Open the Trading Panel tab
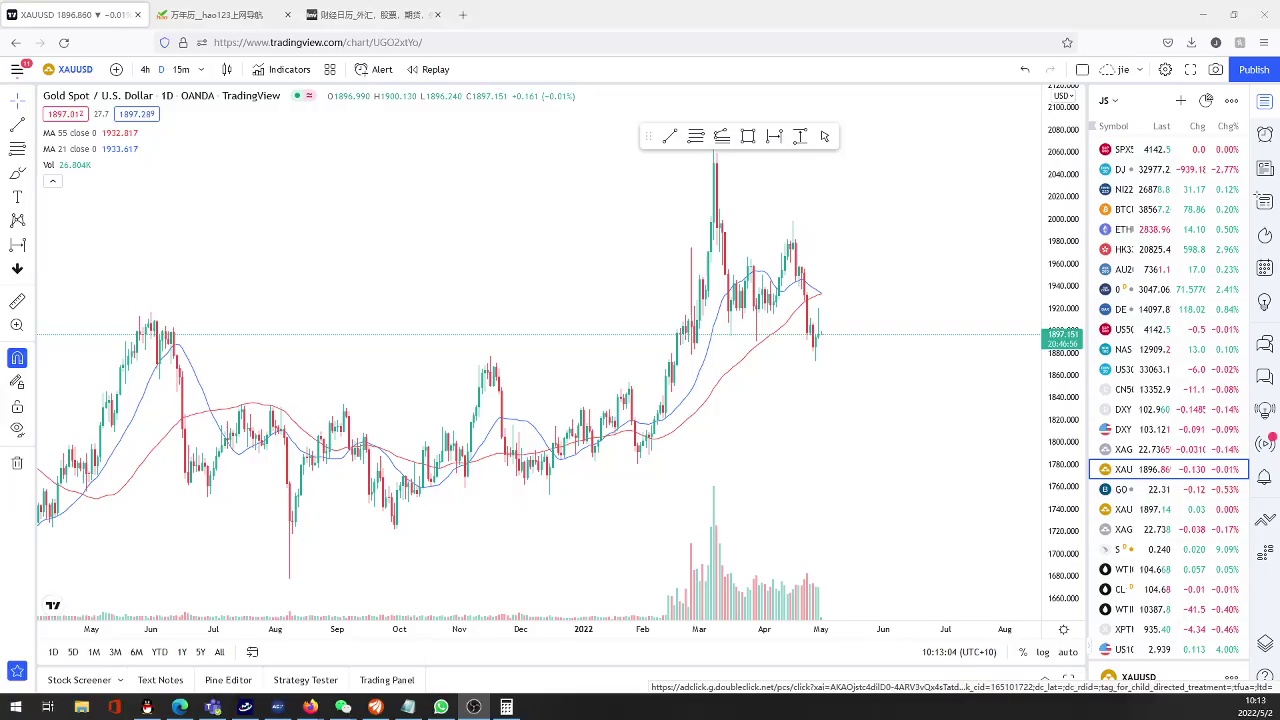The height and width of the screenshot is (720, 1280). 386,680
